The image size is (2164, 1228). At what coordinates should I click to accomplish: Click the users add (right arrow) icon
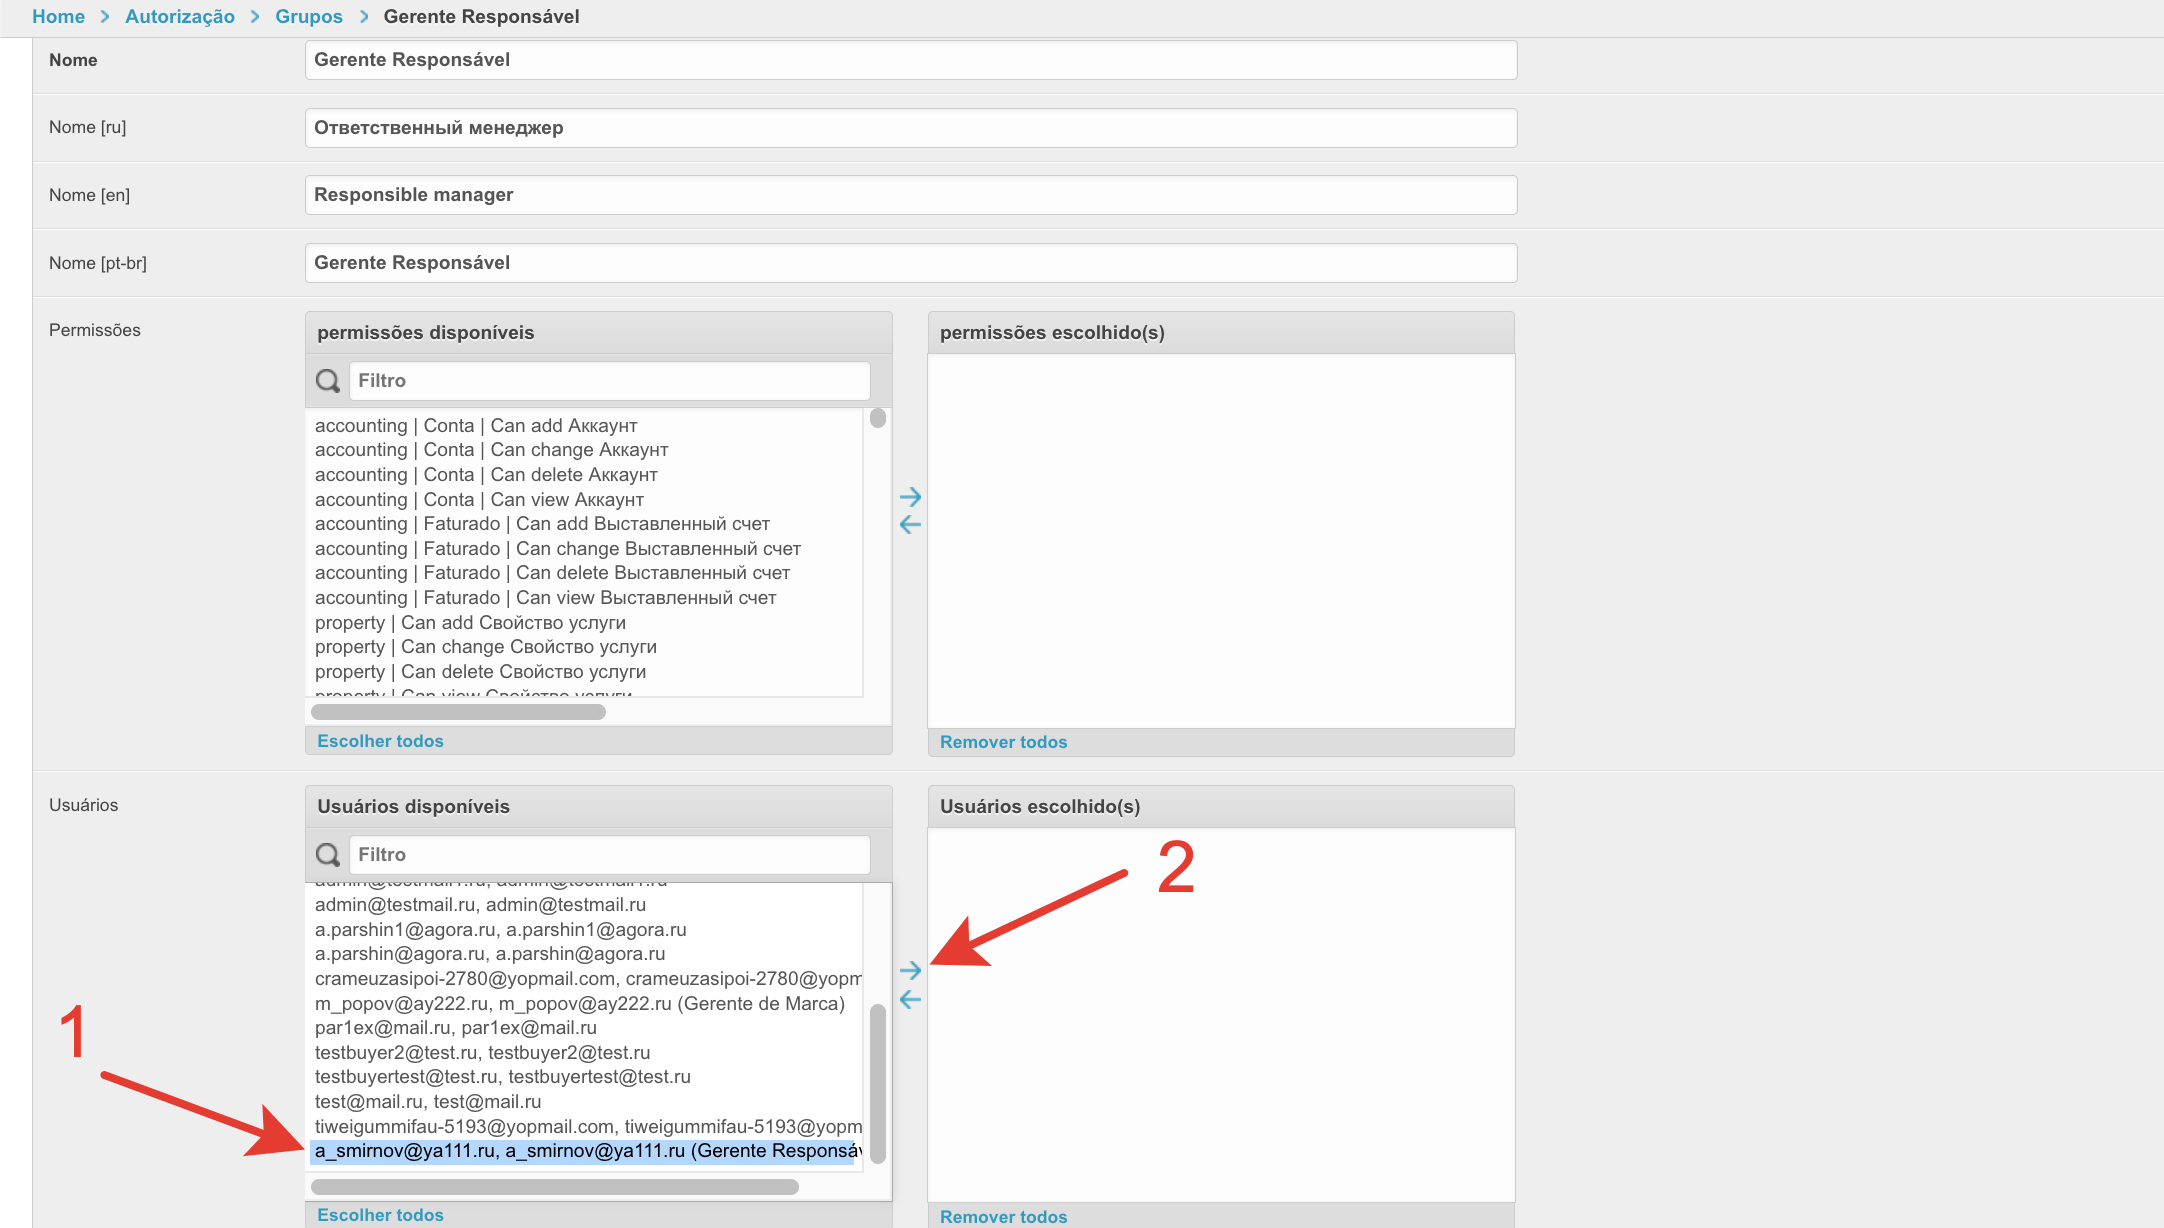[x=910, y=970]
